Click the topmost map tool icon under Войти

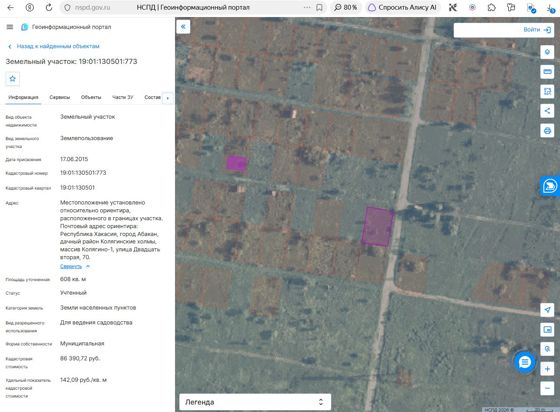[547, 52]
